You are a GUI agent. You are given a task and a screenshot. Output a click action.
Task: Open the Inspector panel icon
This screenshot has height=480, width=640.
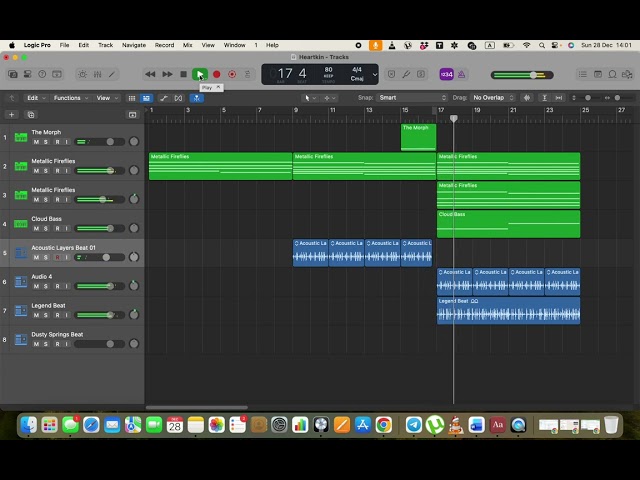[27, 74]
